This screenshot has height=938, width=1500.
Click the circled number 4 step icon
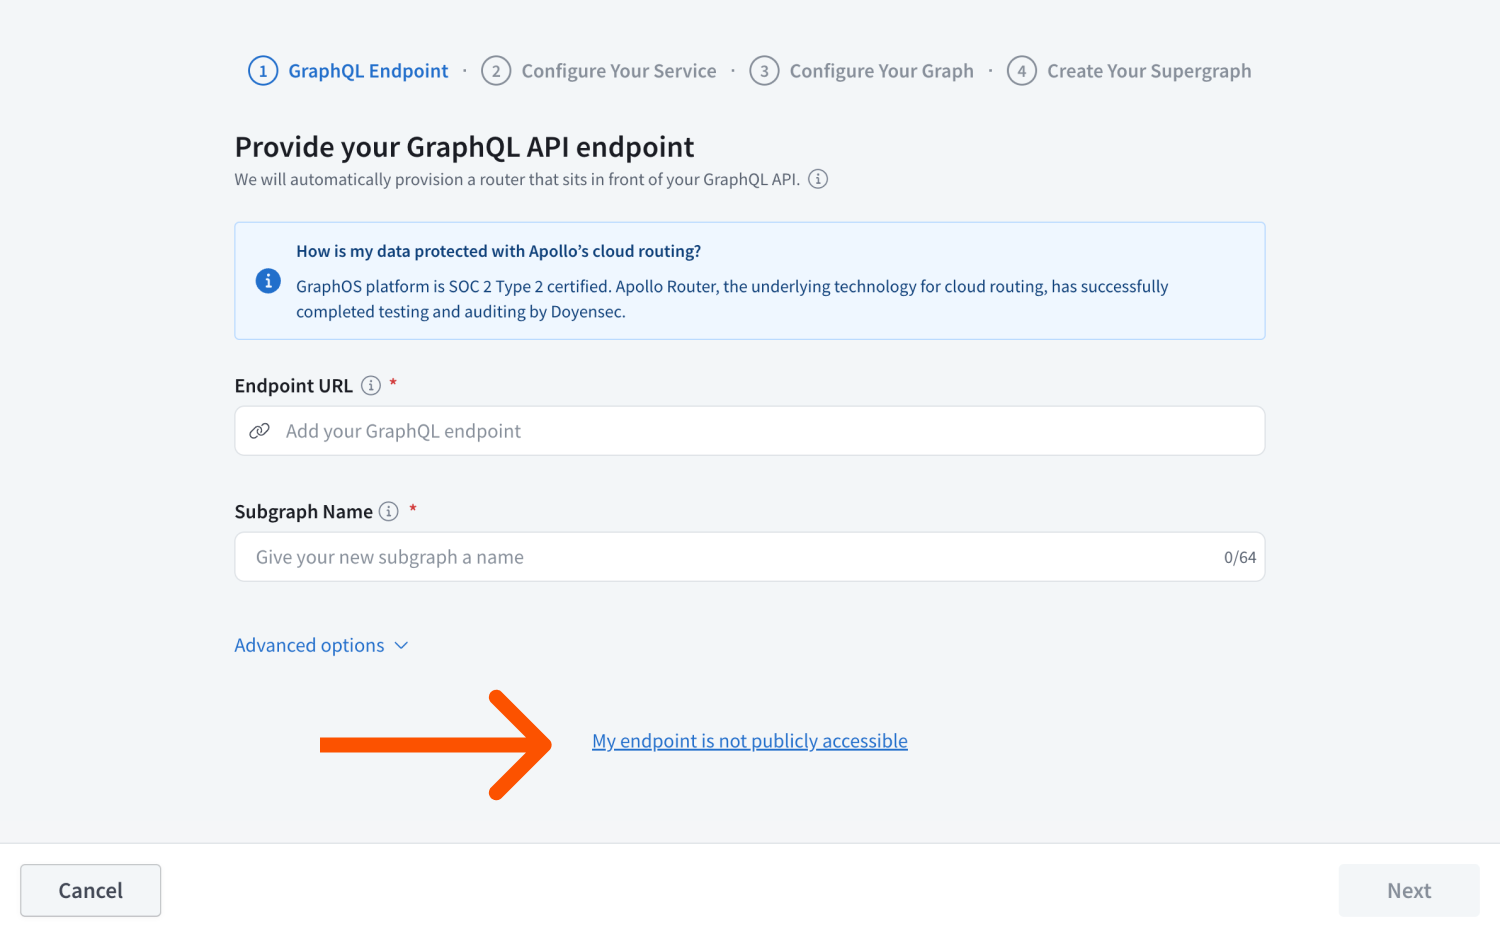point(1021,70)
